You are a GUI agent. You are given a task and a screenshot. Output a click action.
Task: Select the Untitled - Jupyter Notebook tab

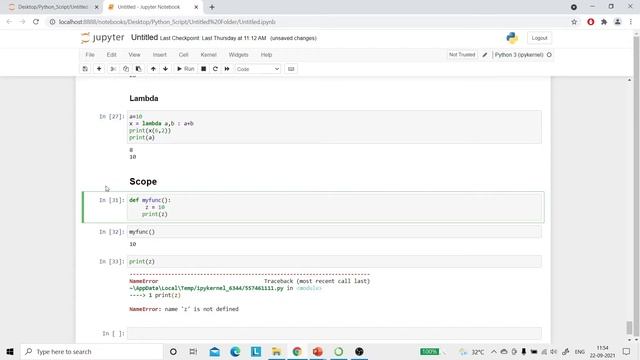pyautogui.click(x=149, y=7)
